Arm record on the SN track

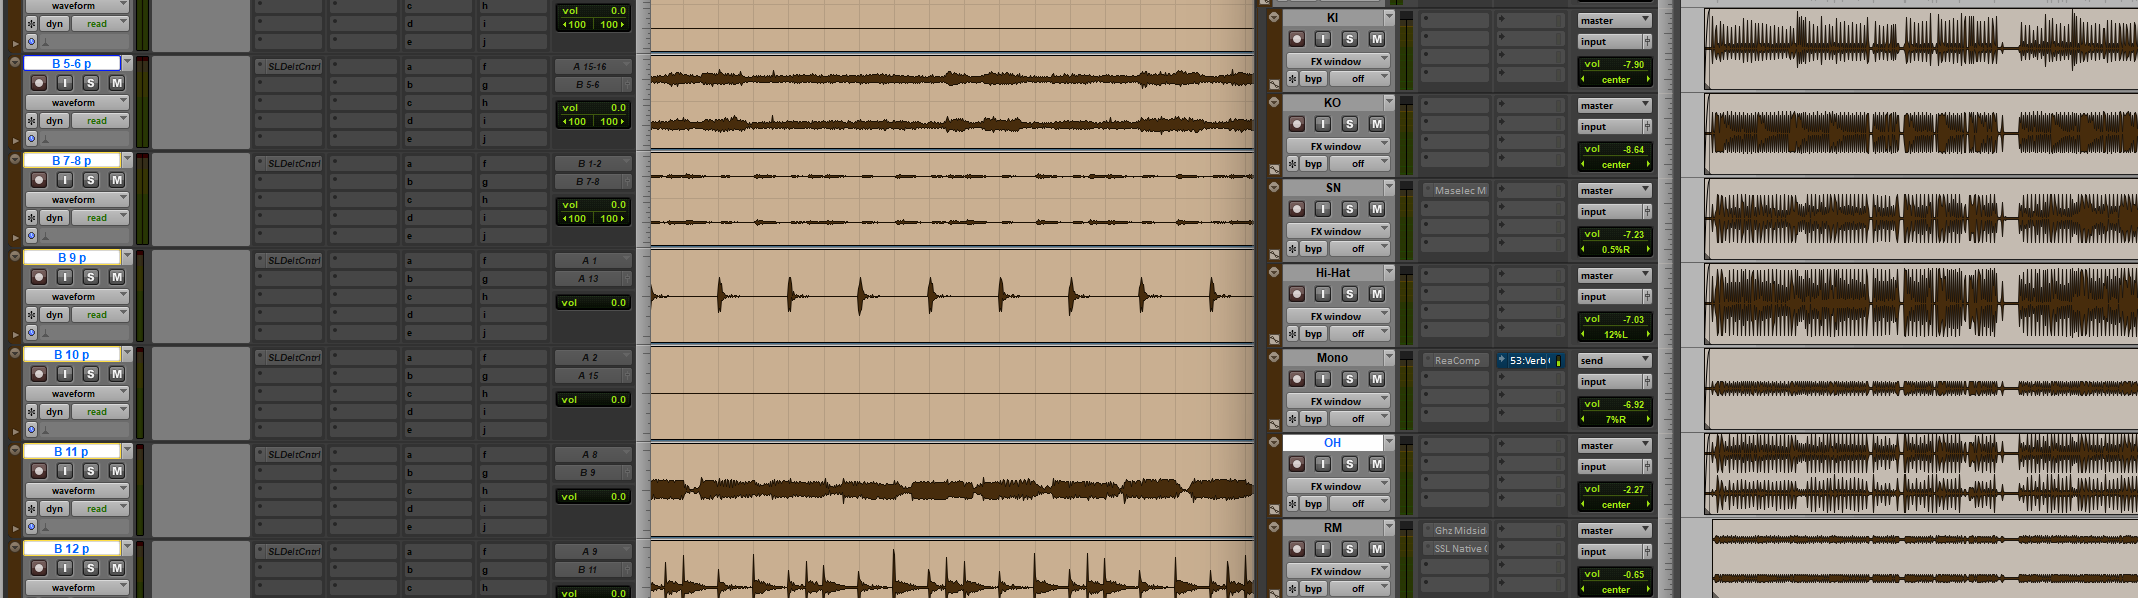[x=1297, y=209]
